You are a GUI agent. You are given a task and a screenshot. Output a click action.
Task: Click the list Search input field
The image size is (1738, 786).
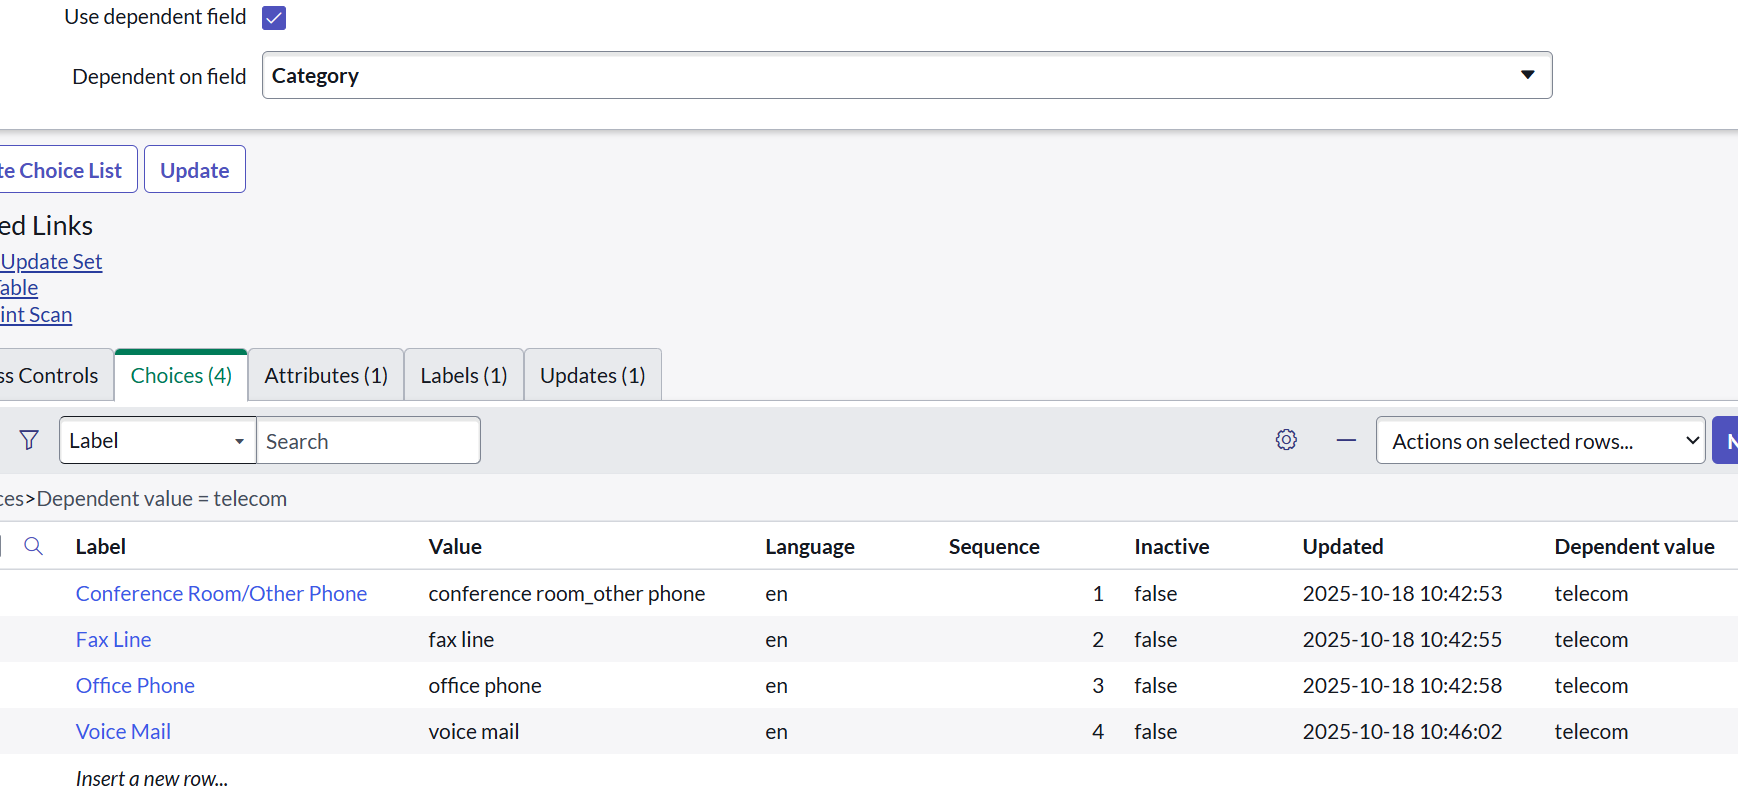[x=368, y=441]
